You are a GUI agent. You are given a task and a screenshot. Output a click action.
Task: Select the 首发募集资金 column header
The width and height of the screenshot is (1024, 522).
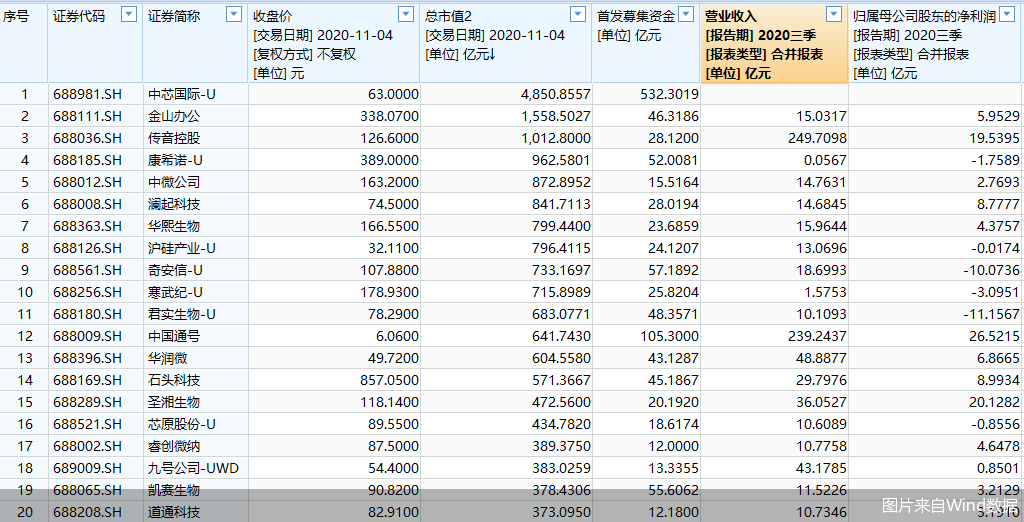tap(646, 43)
